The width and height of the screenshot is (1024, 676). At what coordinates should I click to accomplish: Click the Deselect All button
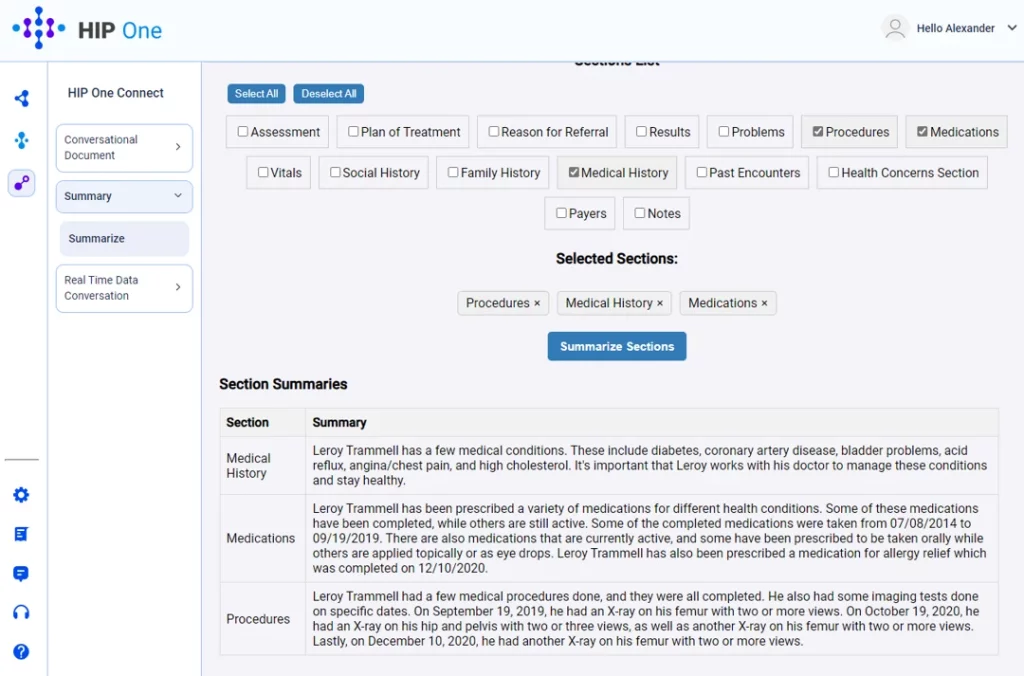pyautogui.click(x=328, y=94)
